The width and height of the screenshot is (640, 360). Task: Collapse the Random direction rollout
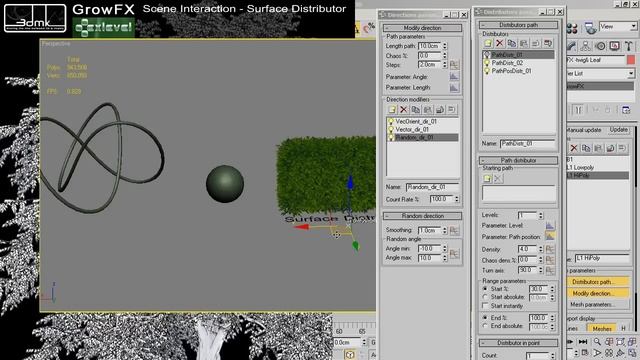click(422, 216)
